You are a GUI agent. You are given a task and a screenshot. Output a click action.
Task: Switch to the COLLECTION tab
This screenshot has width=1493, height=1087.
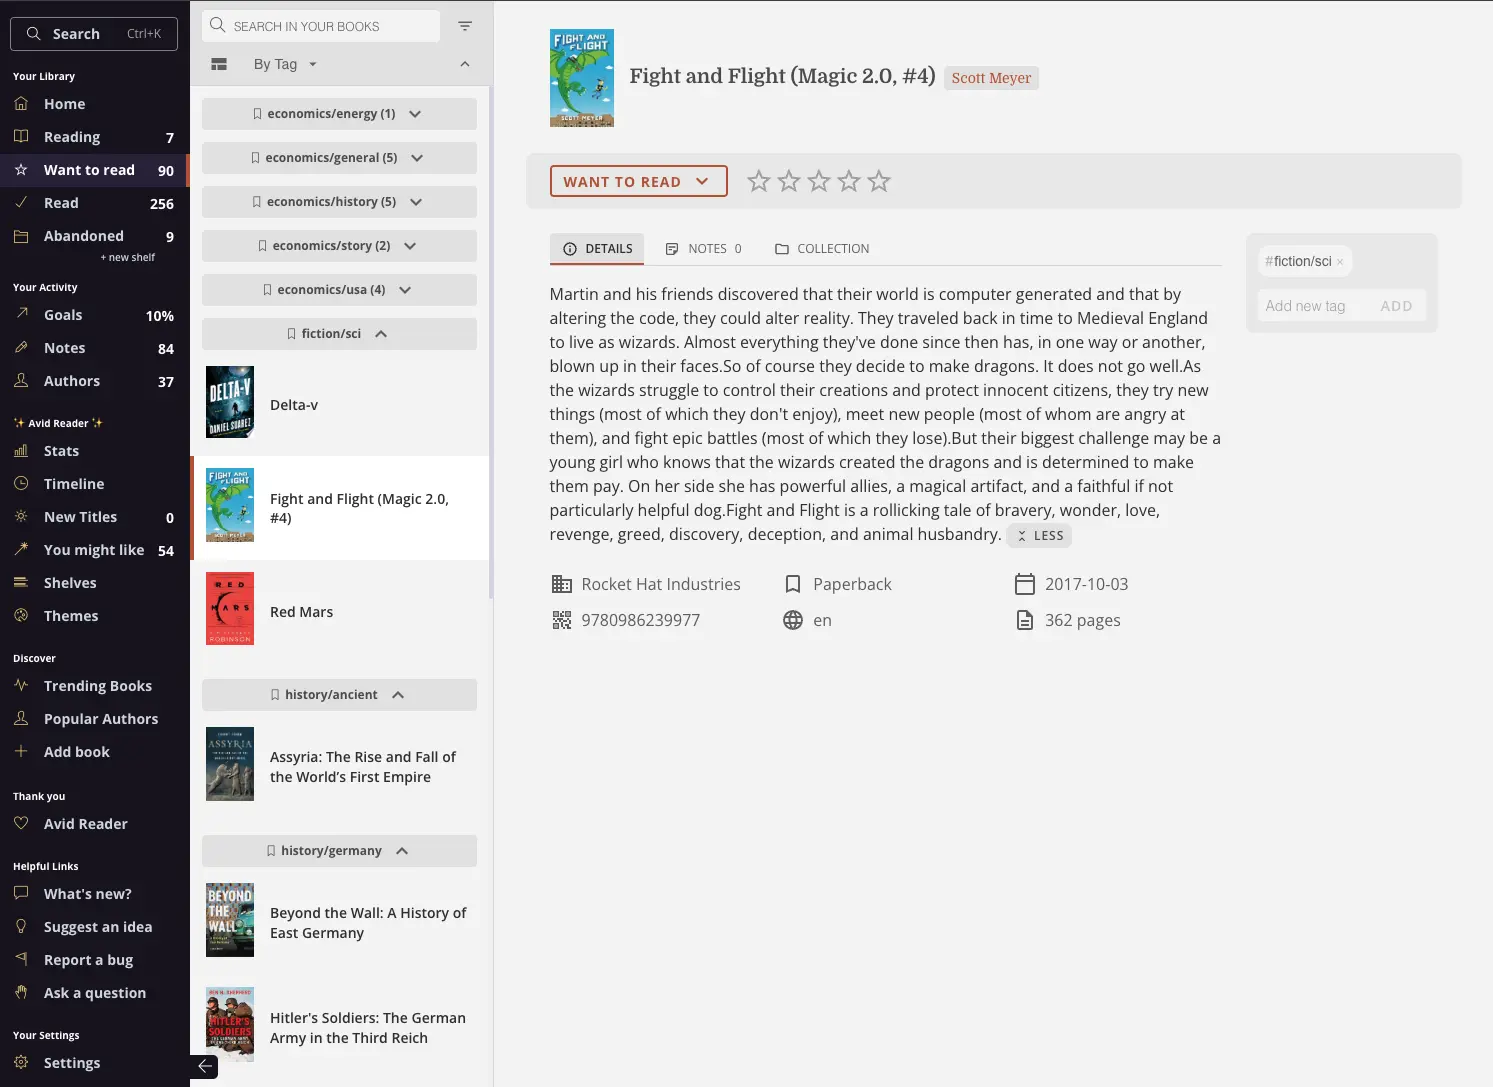click(x=822, y=249)
